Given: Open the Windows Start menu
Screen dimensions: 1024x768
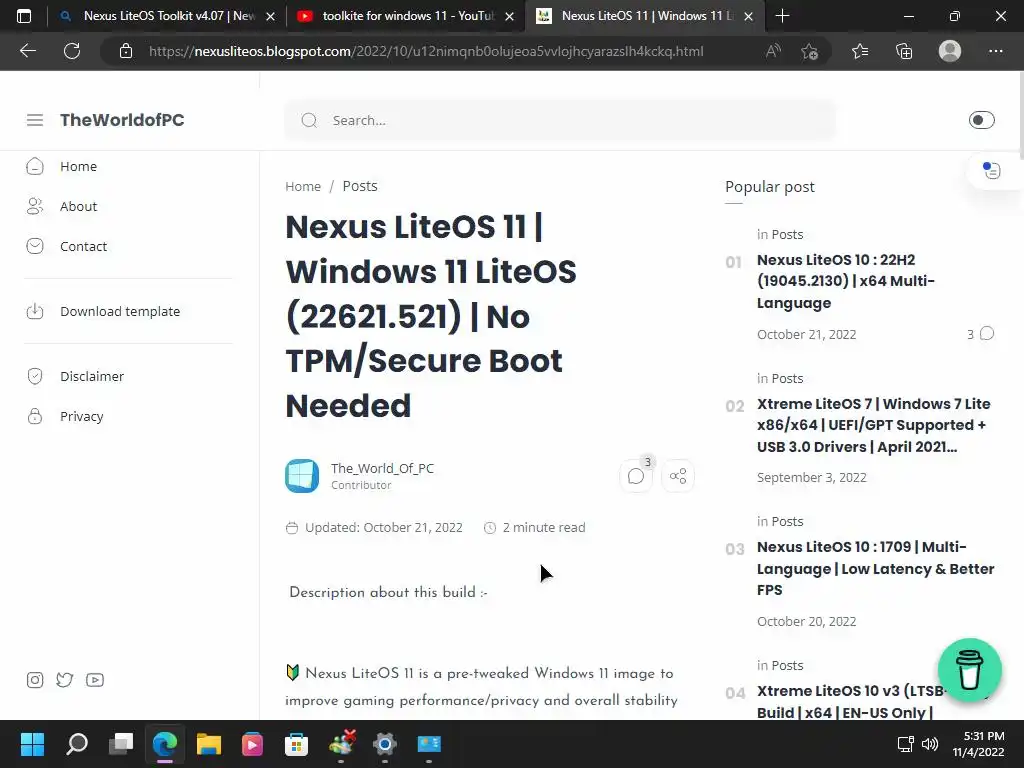Looking at the screenshot, I should 32,744.
